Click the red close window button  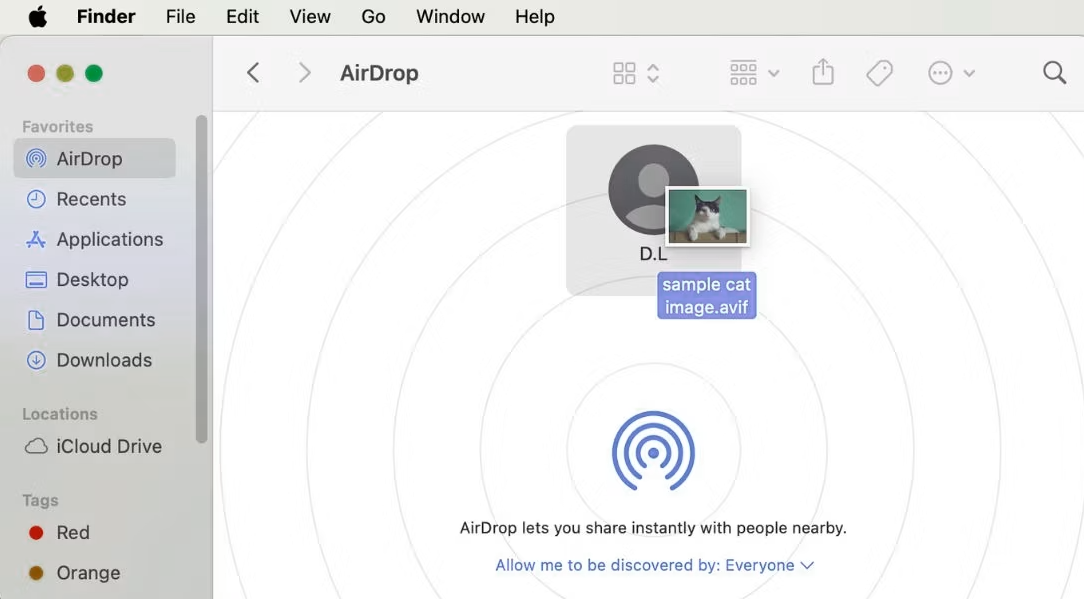[36, 73]
